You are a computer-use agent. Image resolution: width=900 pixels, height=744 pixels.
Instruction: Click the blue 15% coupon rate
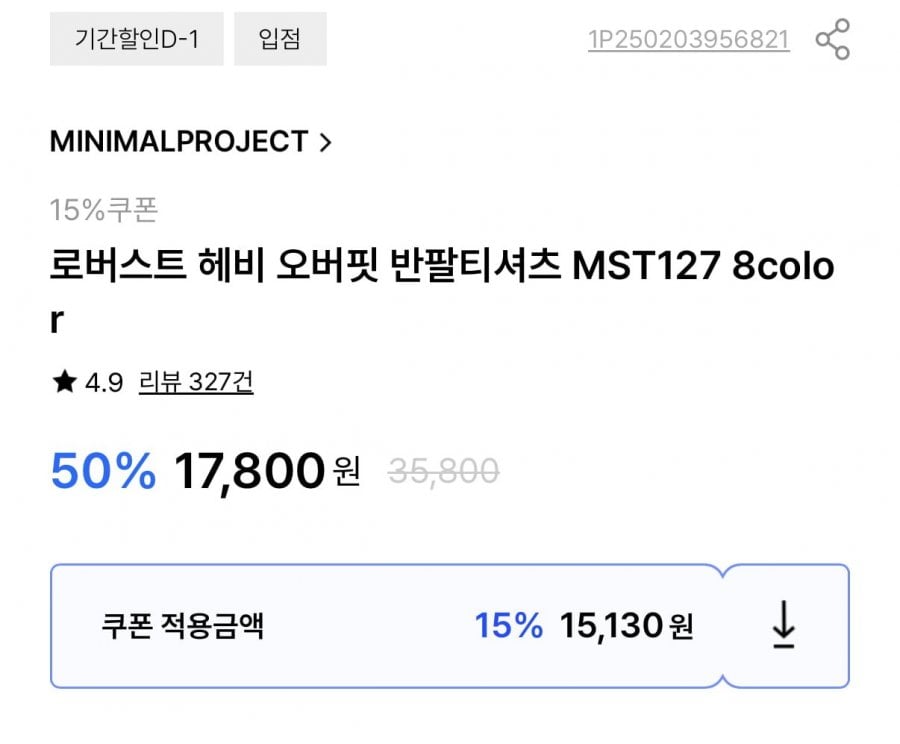tap(508, 626)
